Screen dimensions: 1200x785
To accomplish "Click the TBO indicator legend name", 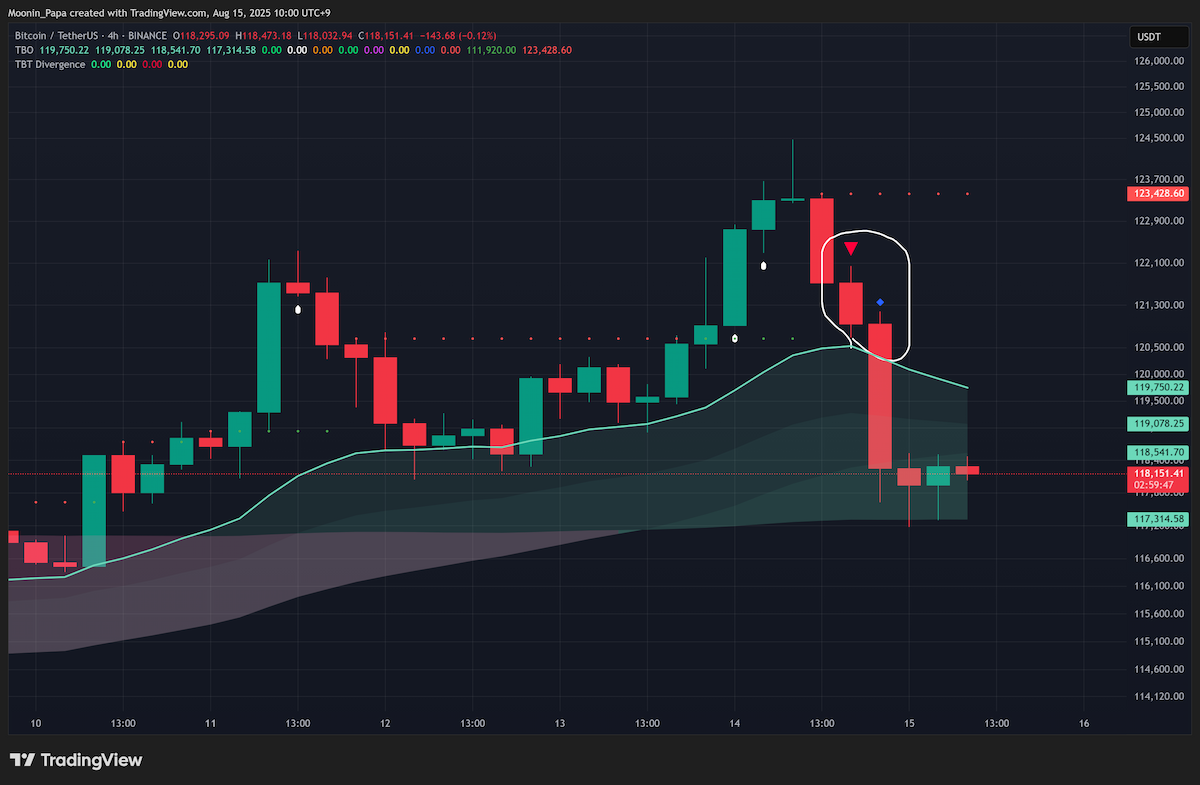I will pos(23,50).
